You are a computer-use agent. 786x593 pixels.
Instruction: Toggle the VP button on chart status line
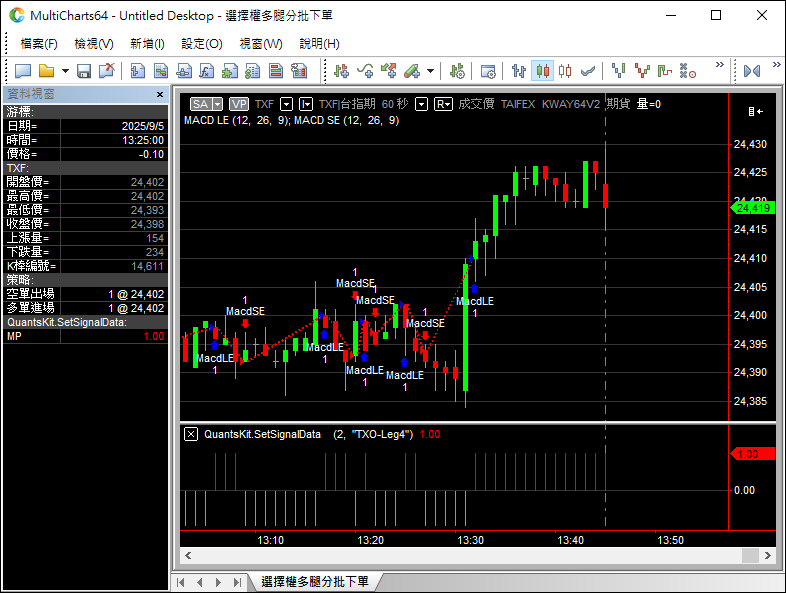pyautogui.click(x=239, y=104)
